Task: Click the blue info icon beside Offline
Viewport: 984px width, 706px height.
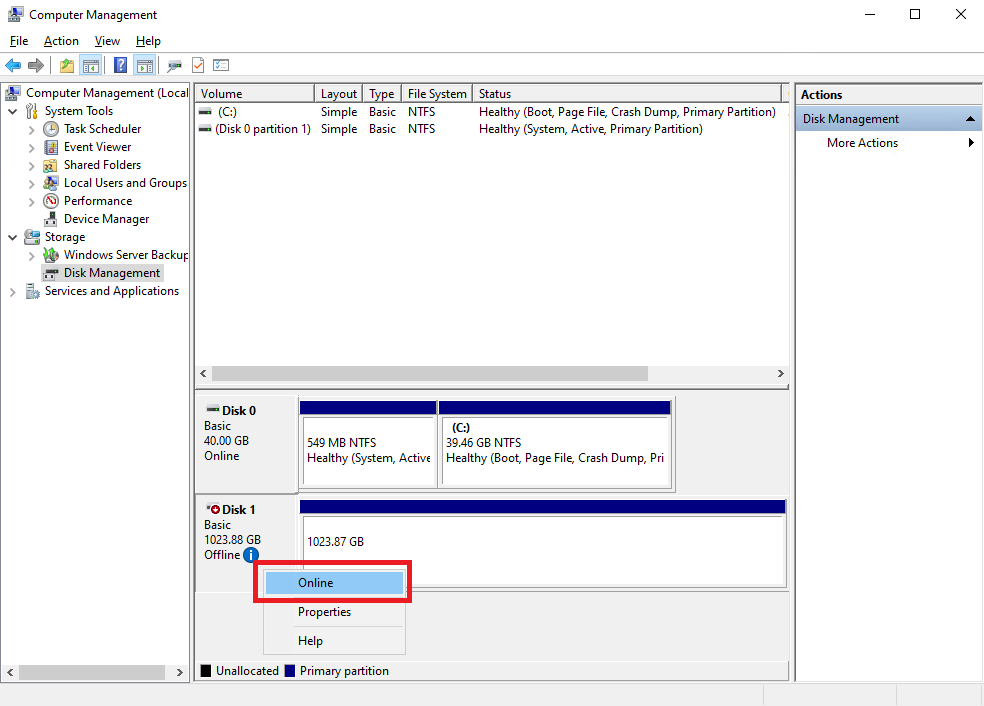Action: pyautogui.click(x=251, y=555)
